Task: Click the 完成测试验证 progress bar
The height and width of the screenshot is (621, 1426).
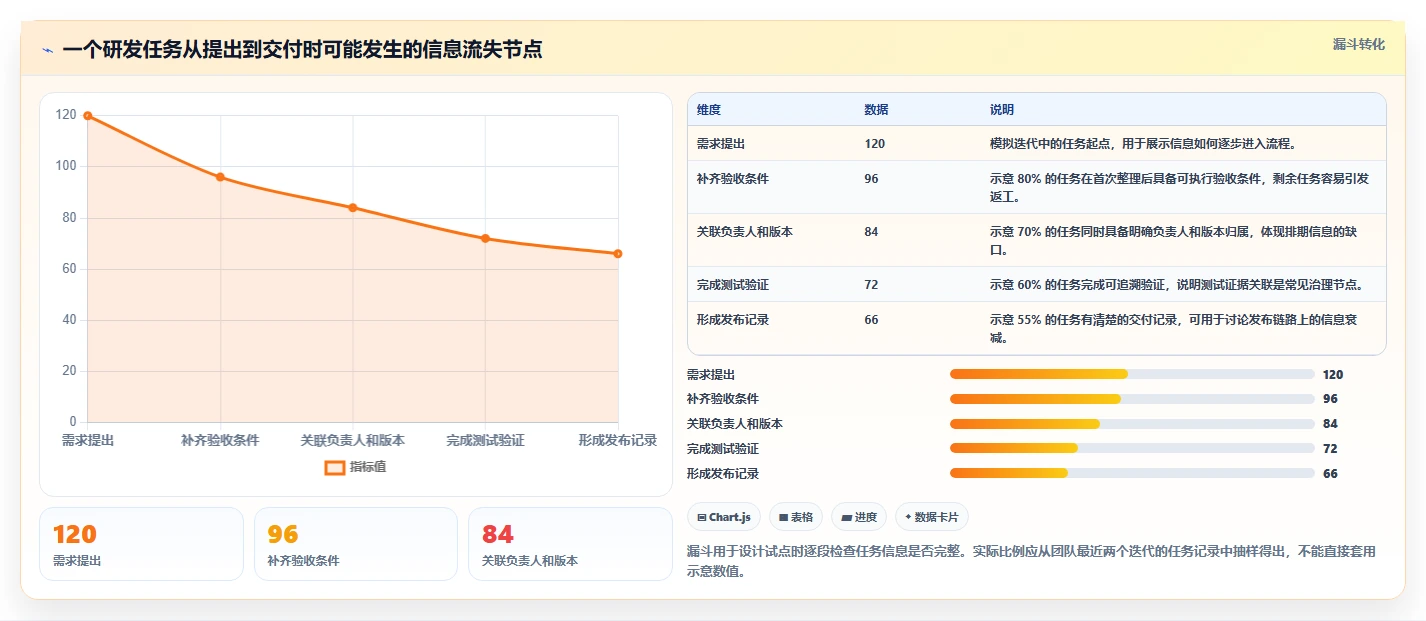Action: point(1132,449)
